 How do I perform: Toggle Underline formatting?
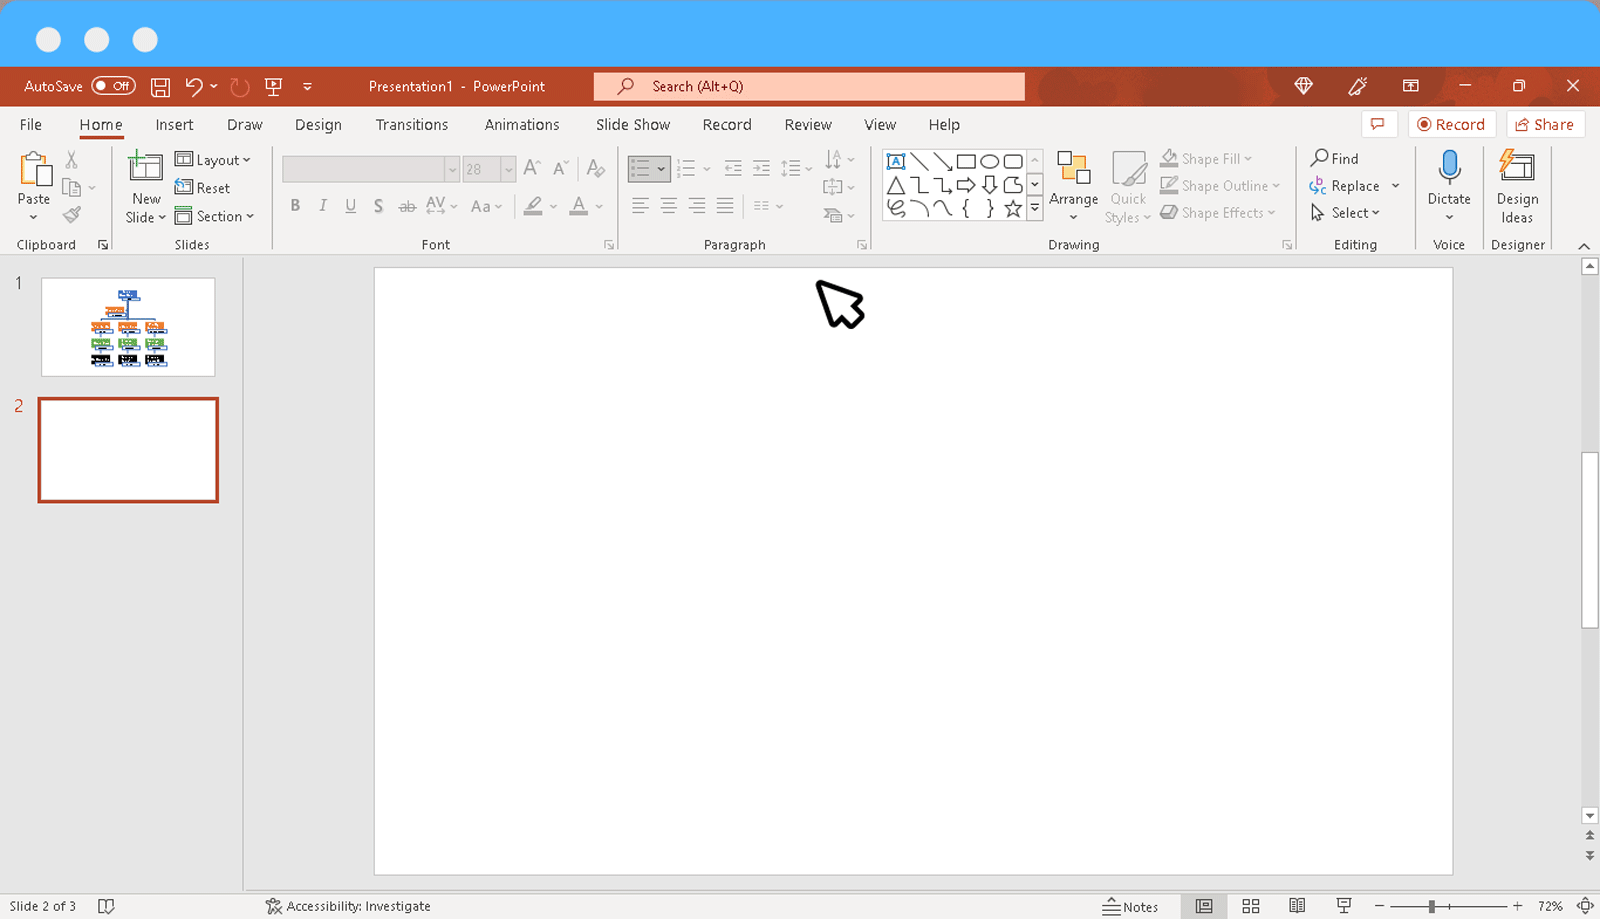pos(350,206)
